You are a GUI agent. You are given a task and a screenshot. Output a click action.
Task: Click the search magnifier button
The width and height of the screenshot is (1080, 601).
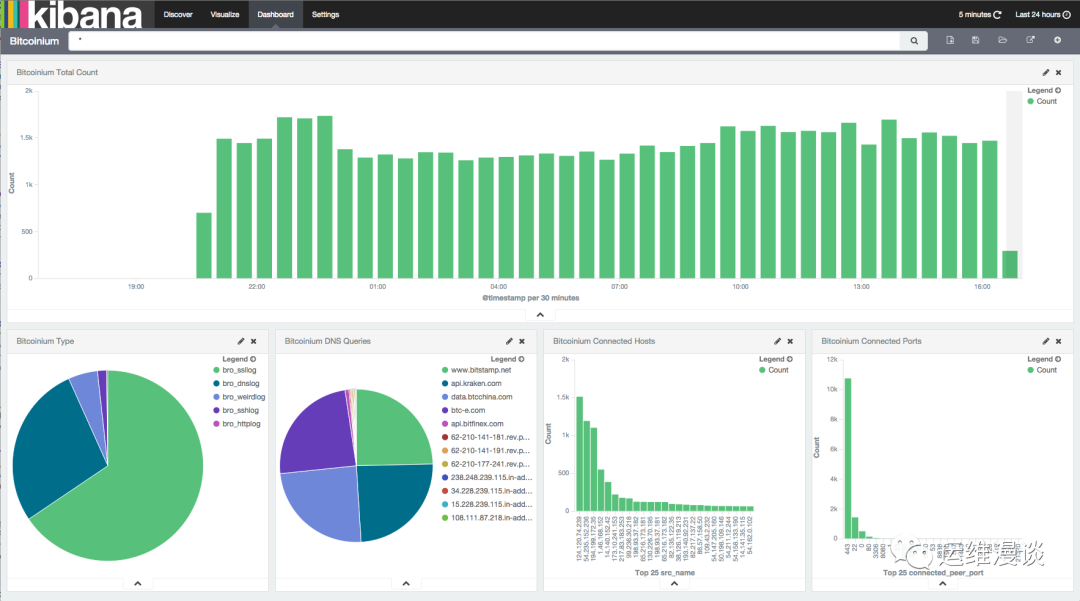(x=913, y=41)
